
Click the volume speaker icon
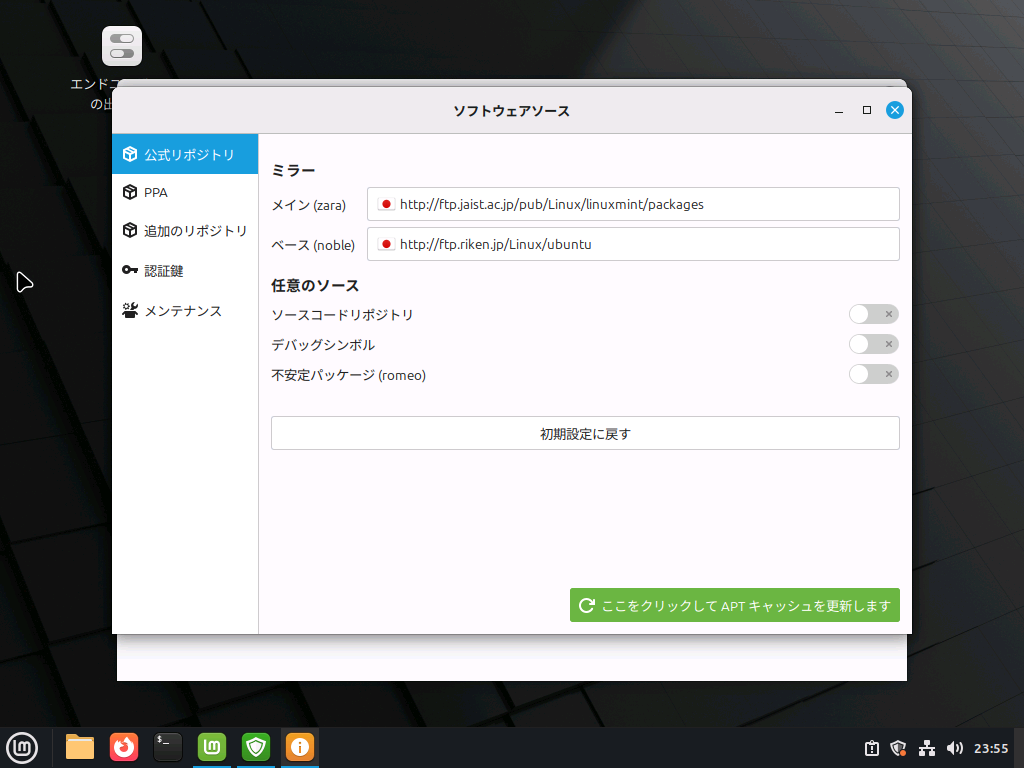coord(954,748)
